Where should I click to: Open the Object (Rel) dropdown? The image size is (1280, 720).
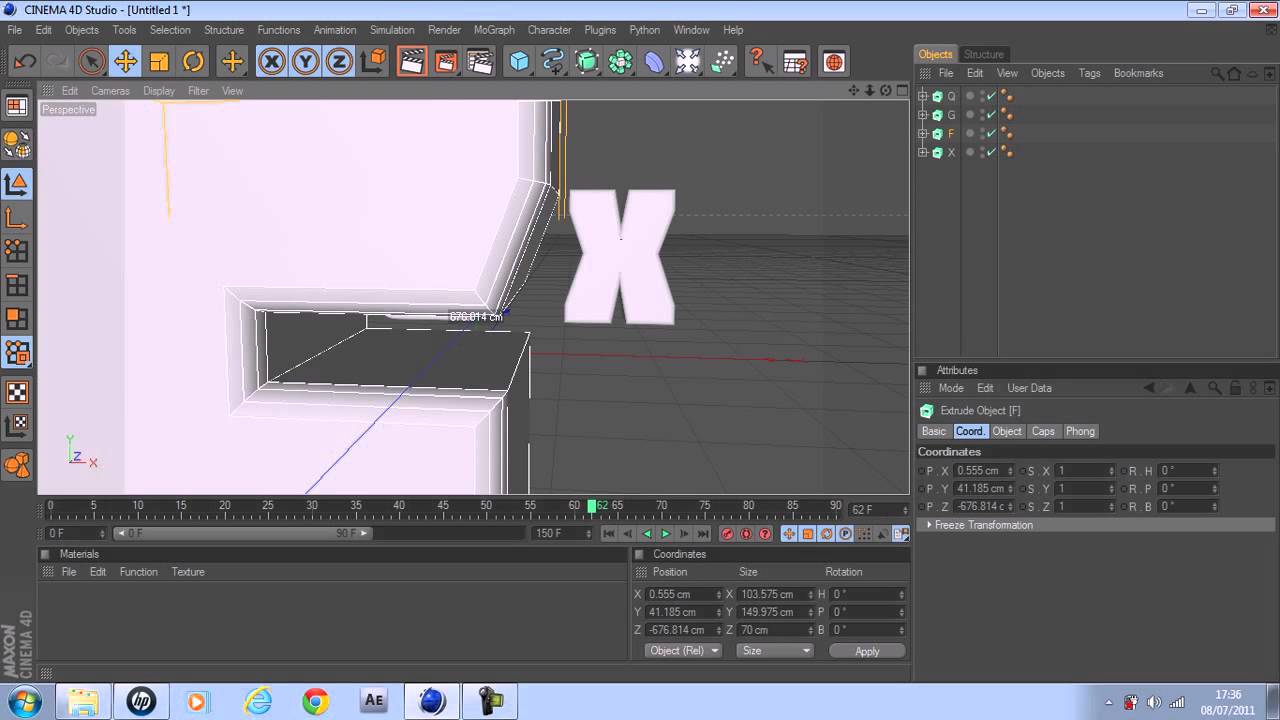coord(683,650)
